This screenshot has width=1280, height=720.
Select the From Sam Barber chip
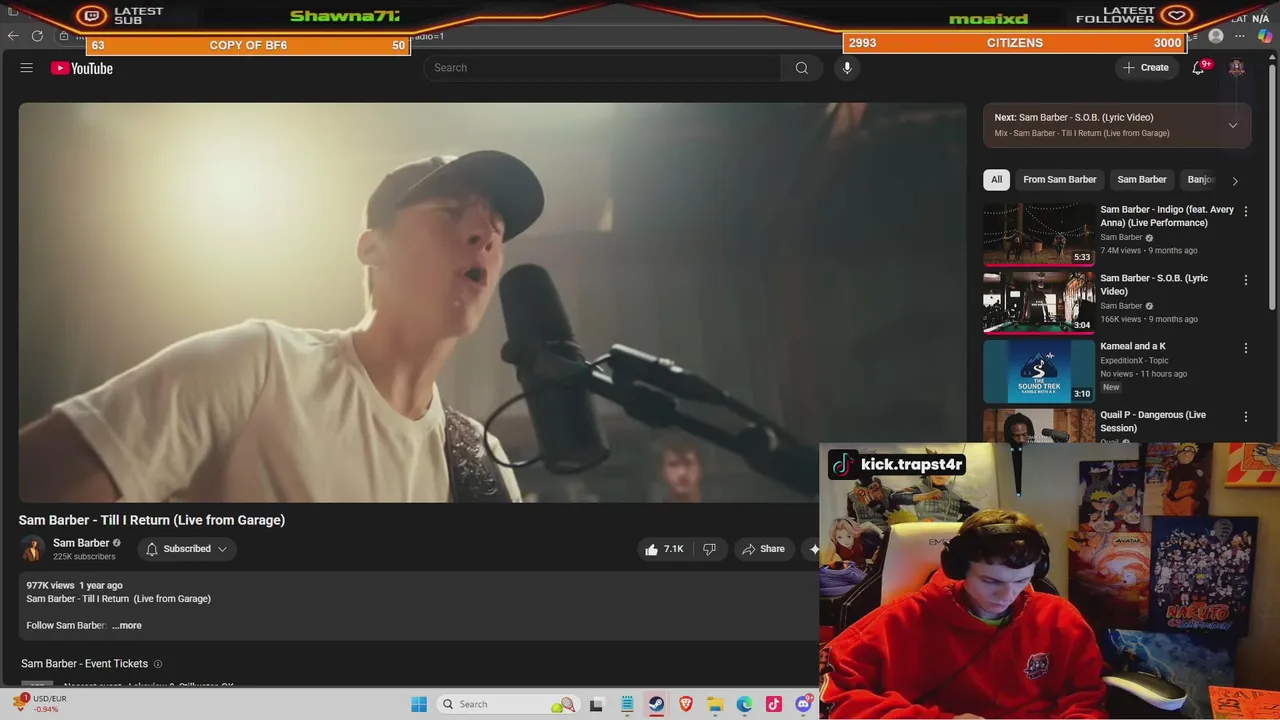tap(1059, 180)
